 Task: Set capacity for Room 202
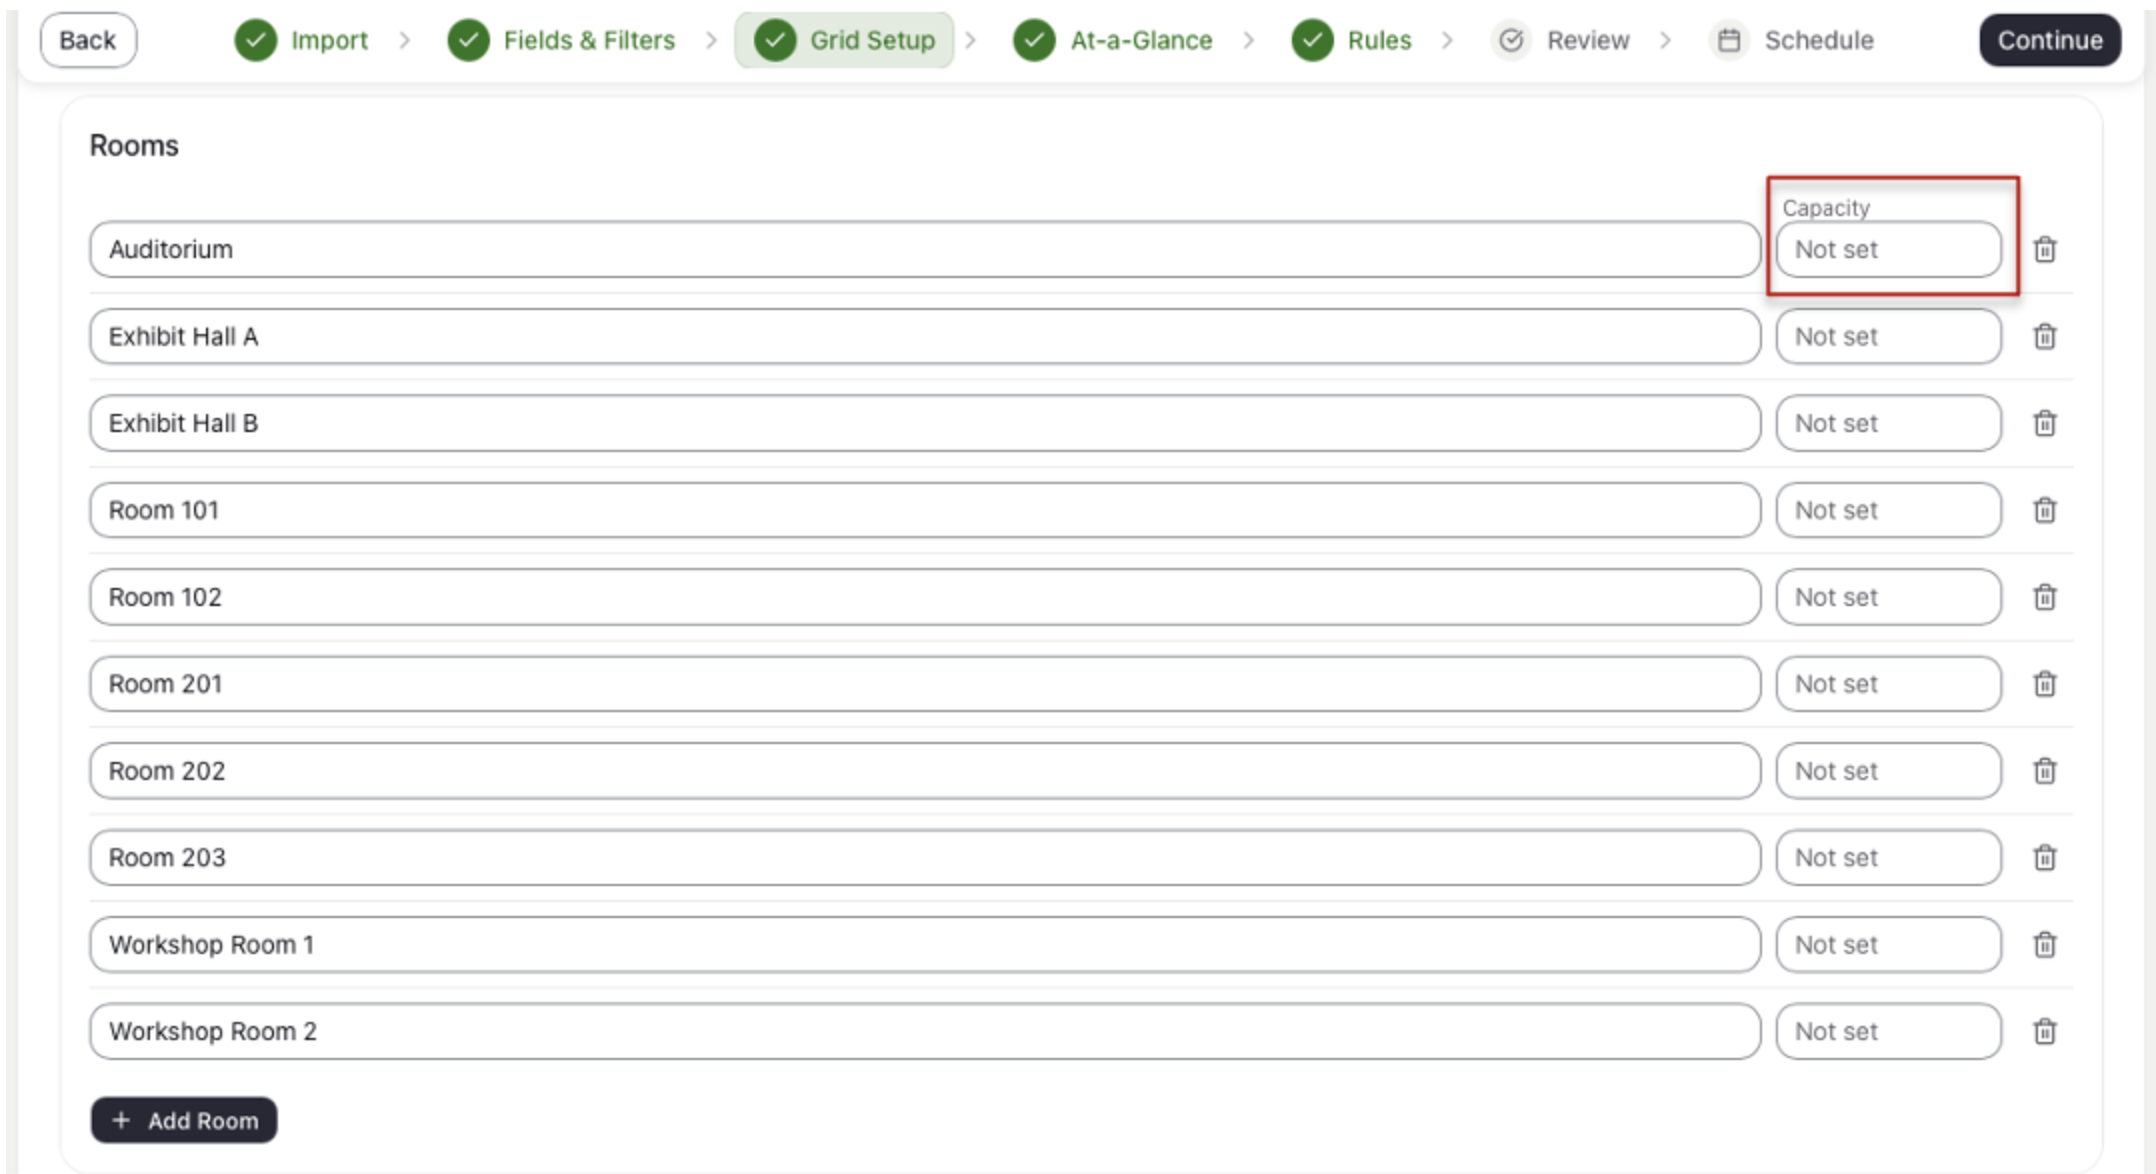(1889, 771)
